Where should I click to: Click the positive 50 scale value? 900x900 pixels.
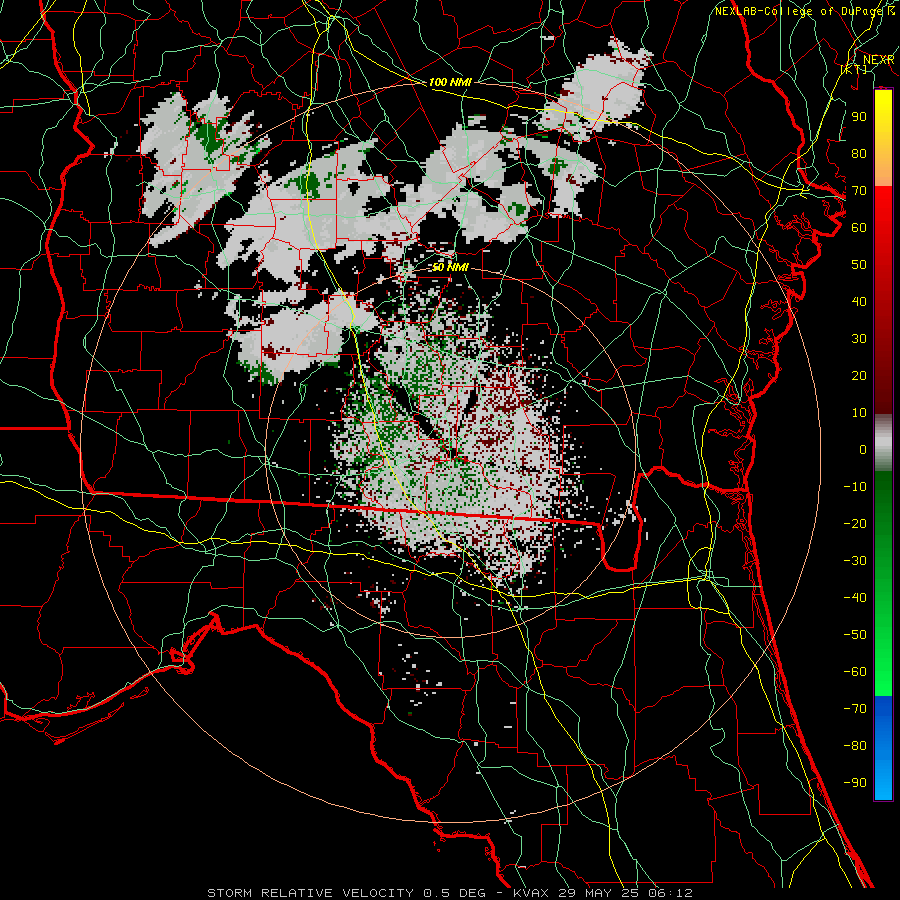pyautogui.click(x=859, y=265)
